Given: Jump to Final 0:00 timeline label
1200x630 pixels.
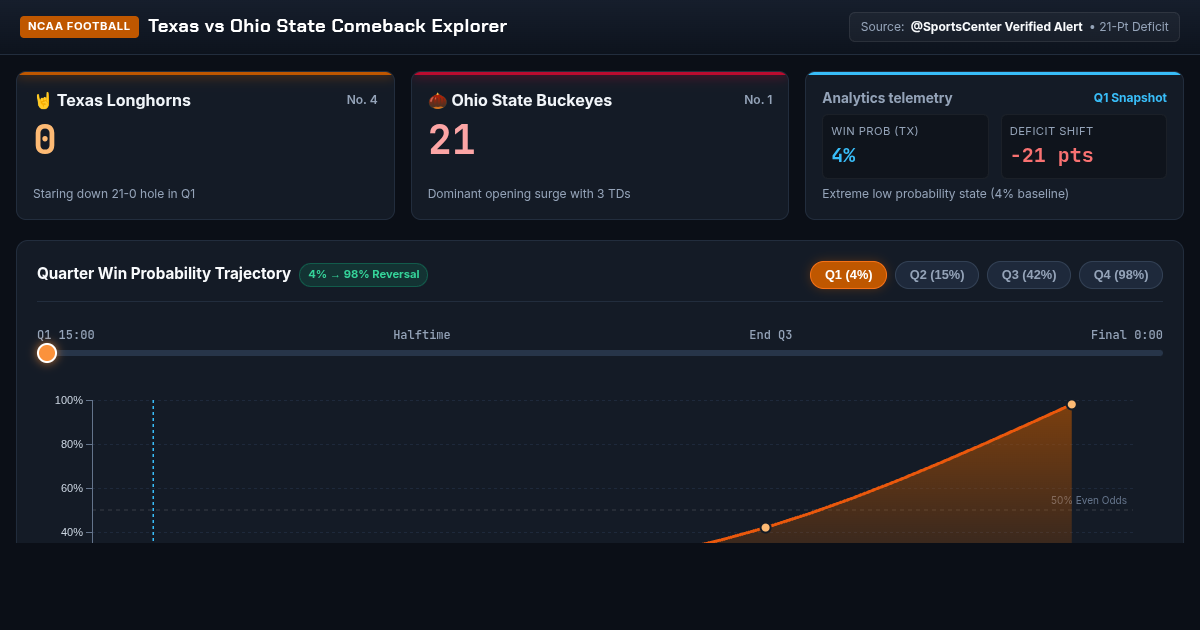Looking at the screenshot, I should tap(1127, 335).
